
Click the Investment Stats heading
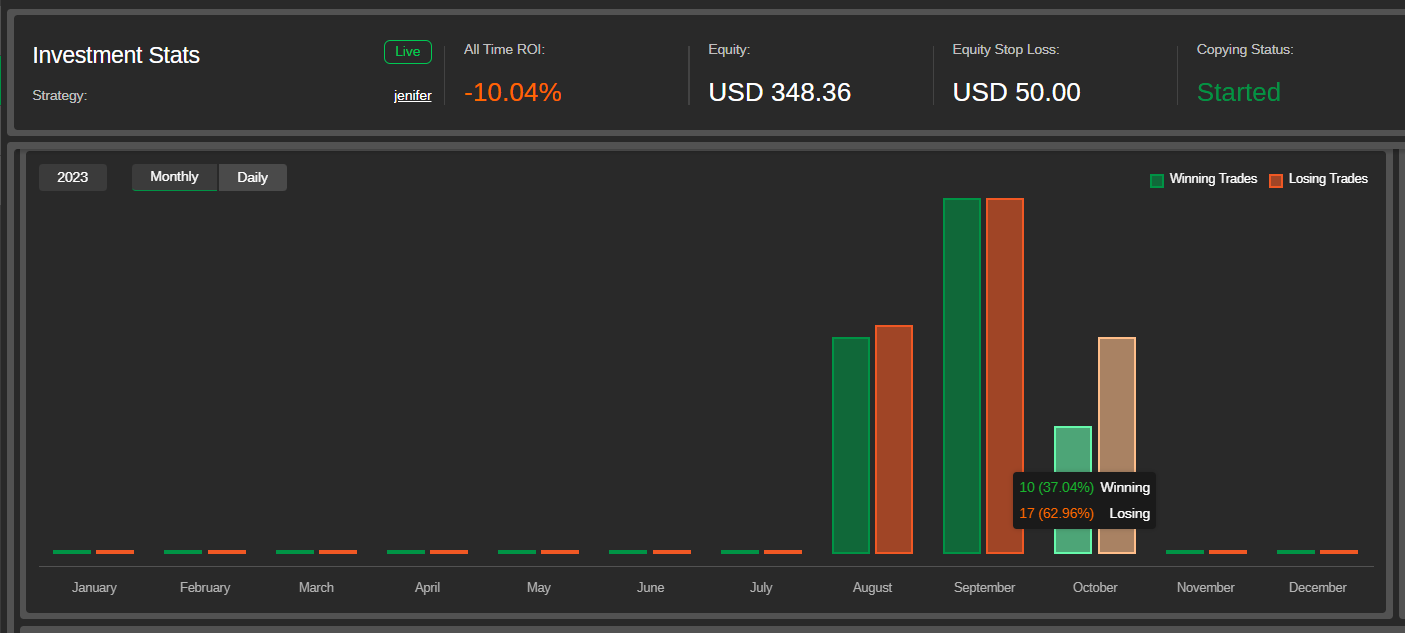pyautogui.click(x=116, y=55)
